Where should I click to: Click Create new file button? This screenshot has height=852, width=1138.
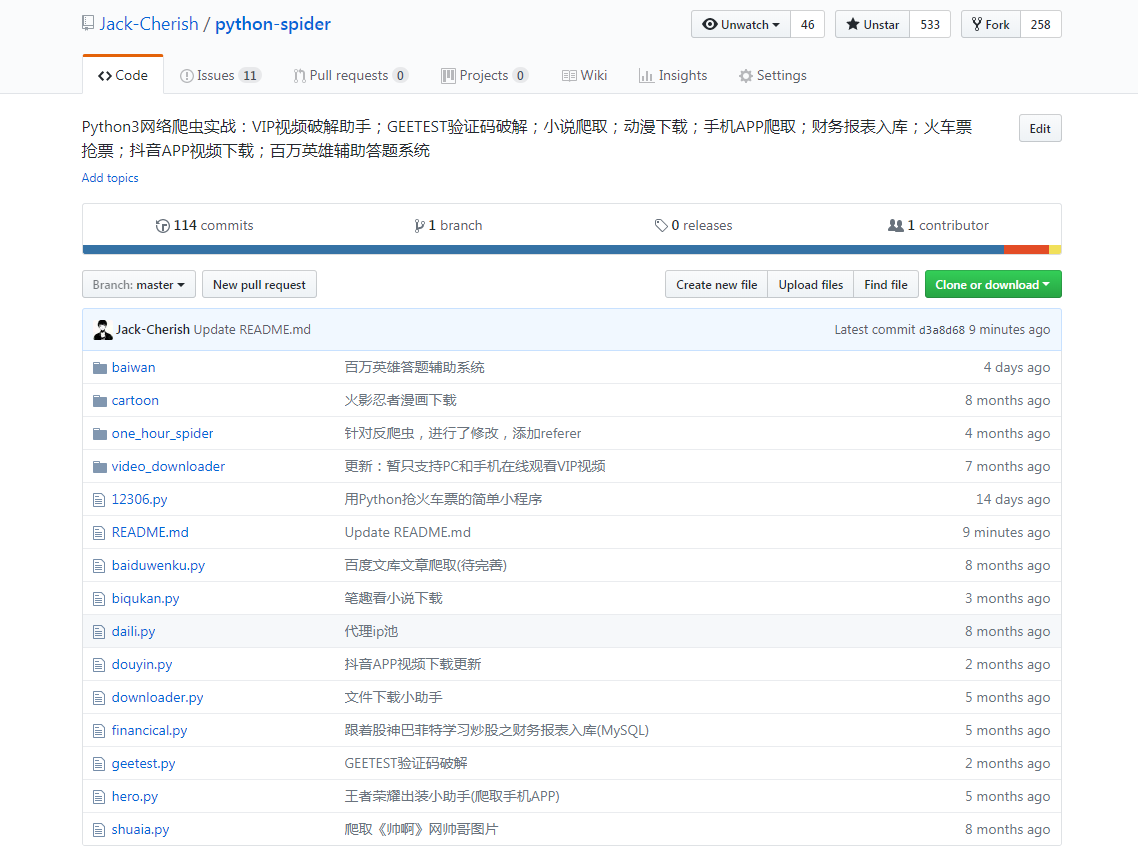[716, 284]
